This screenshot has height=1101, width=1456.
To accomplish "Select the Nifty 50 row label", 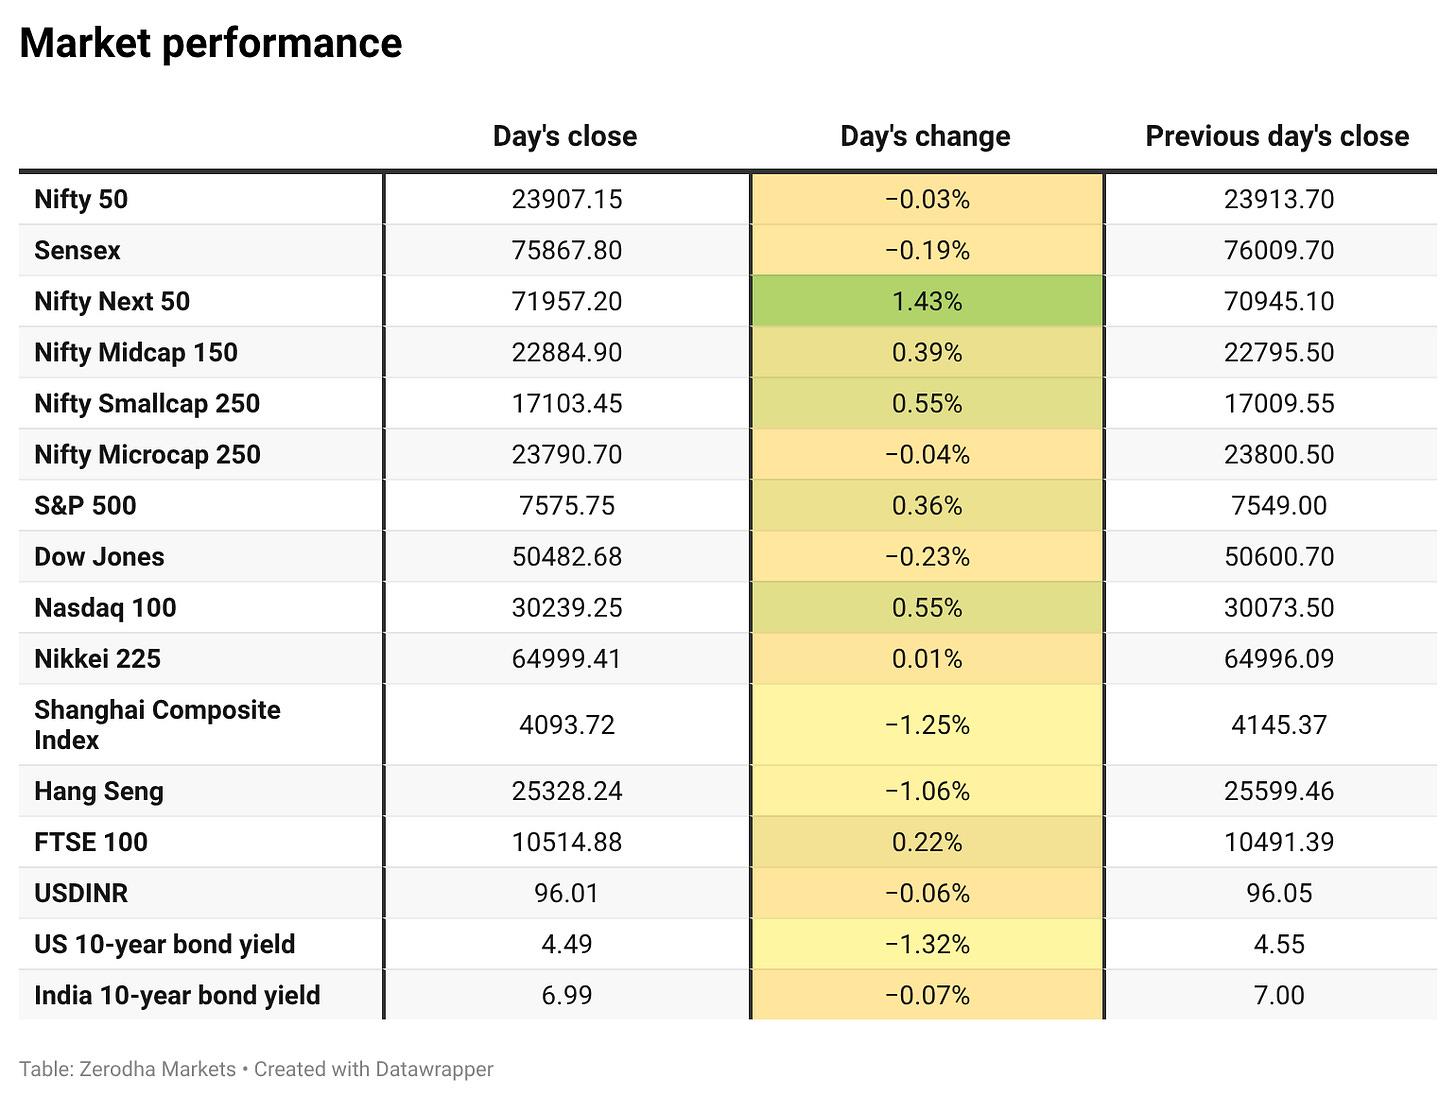I will coord(81,199).
